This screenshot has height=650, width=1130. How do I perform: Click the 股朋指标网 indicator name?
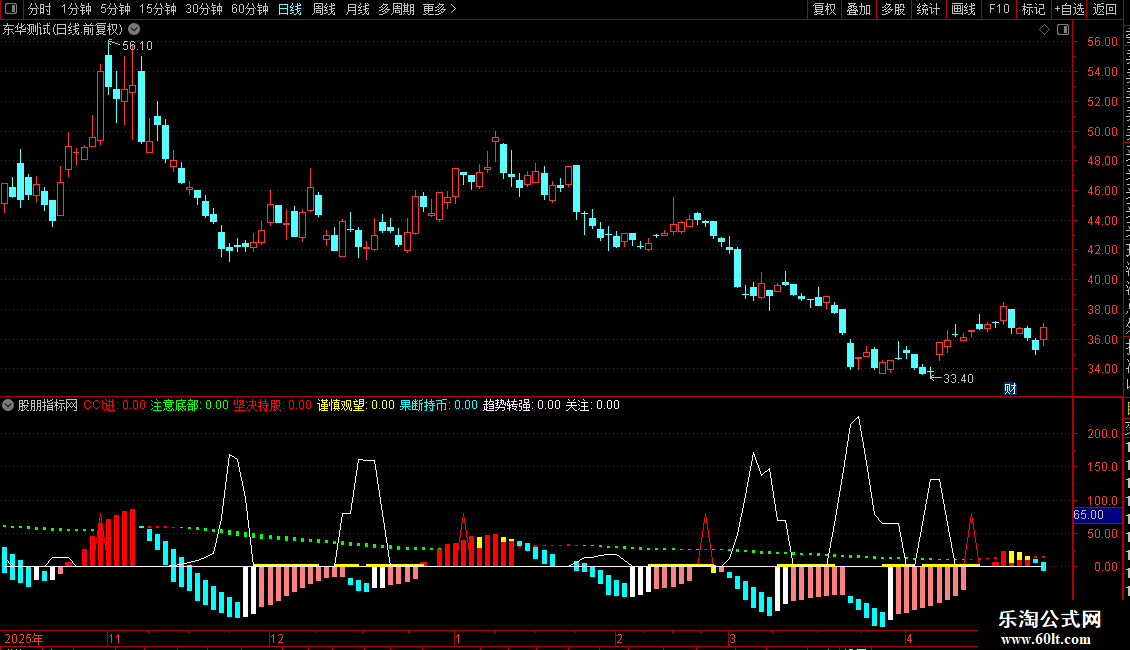pos(48,405)
